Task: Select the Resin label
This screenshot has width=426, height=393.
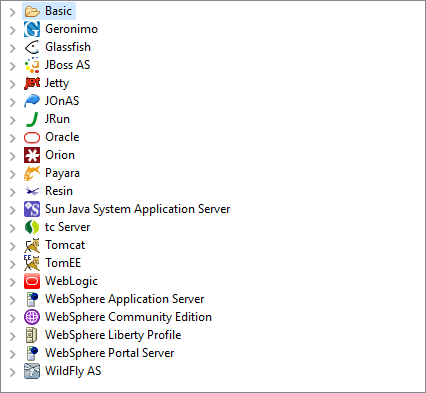Action: click(x=59, y=191)
